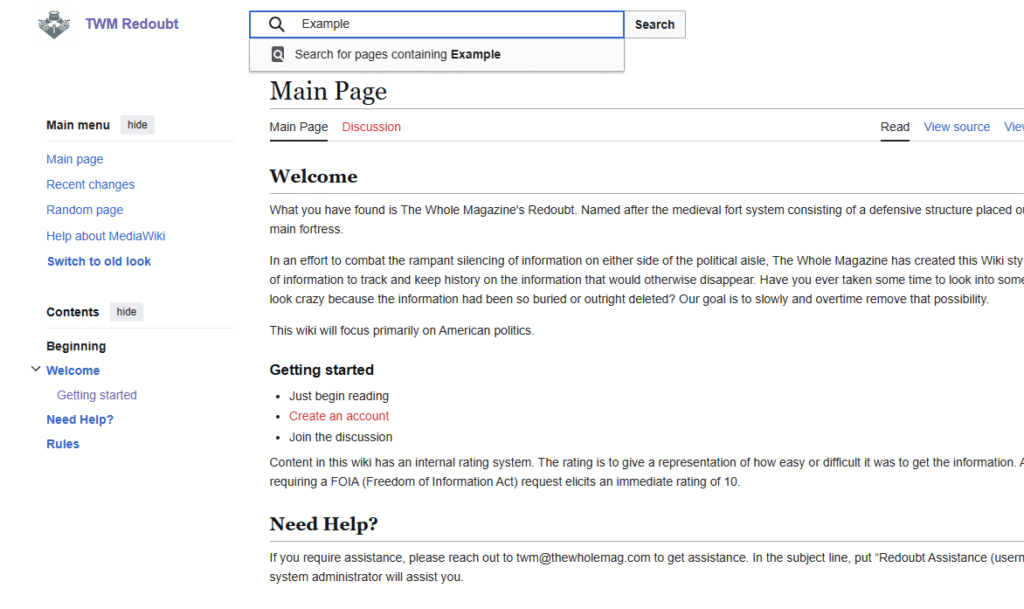Click the page search icon in suggestion dropdown

278,55
